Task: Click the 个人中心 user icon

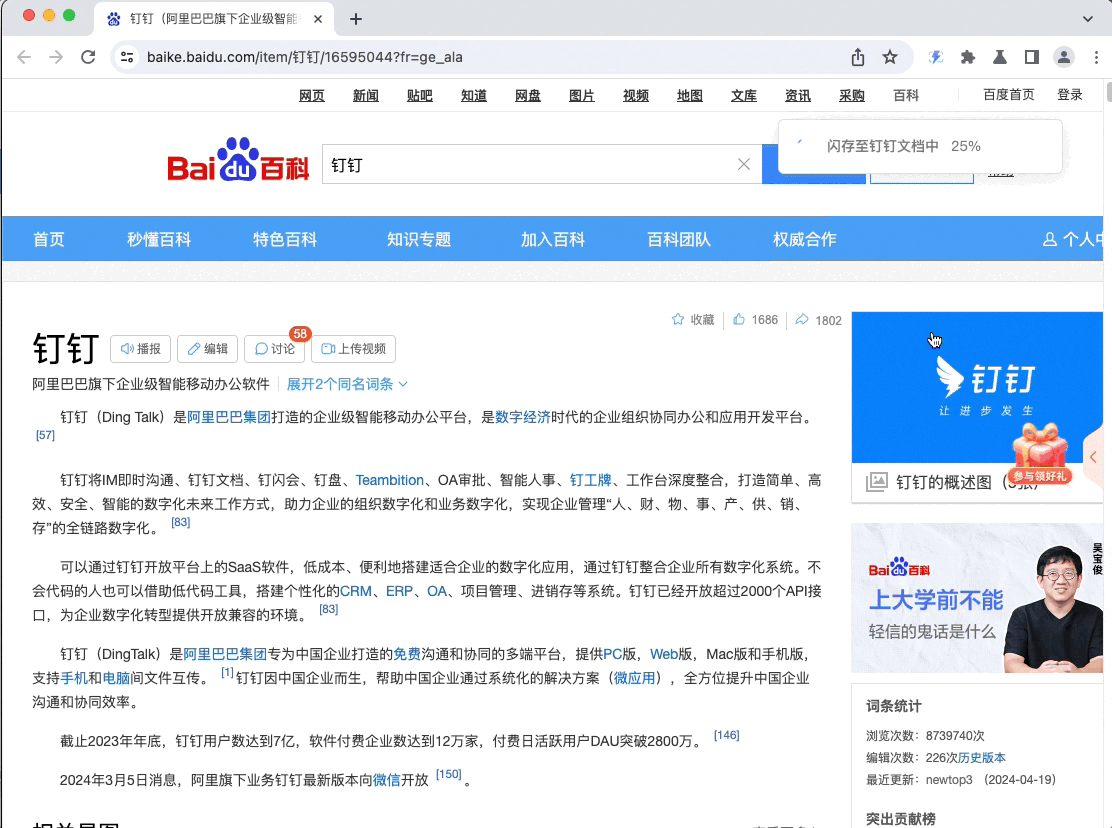Action: 1050,240
